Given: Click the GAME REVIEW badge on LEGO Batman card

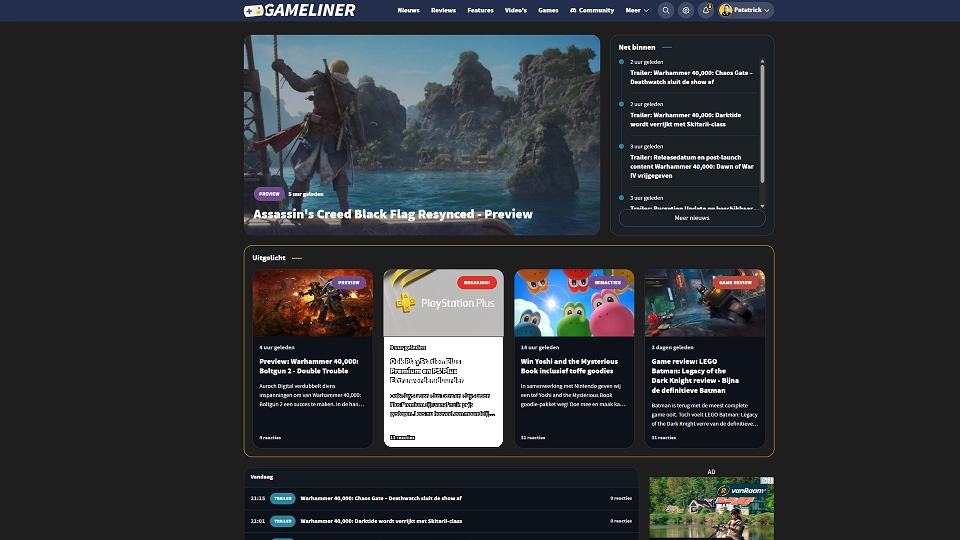Looking at the screenshot, I should click(735, 283).
